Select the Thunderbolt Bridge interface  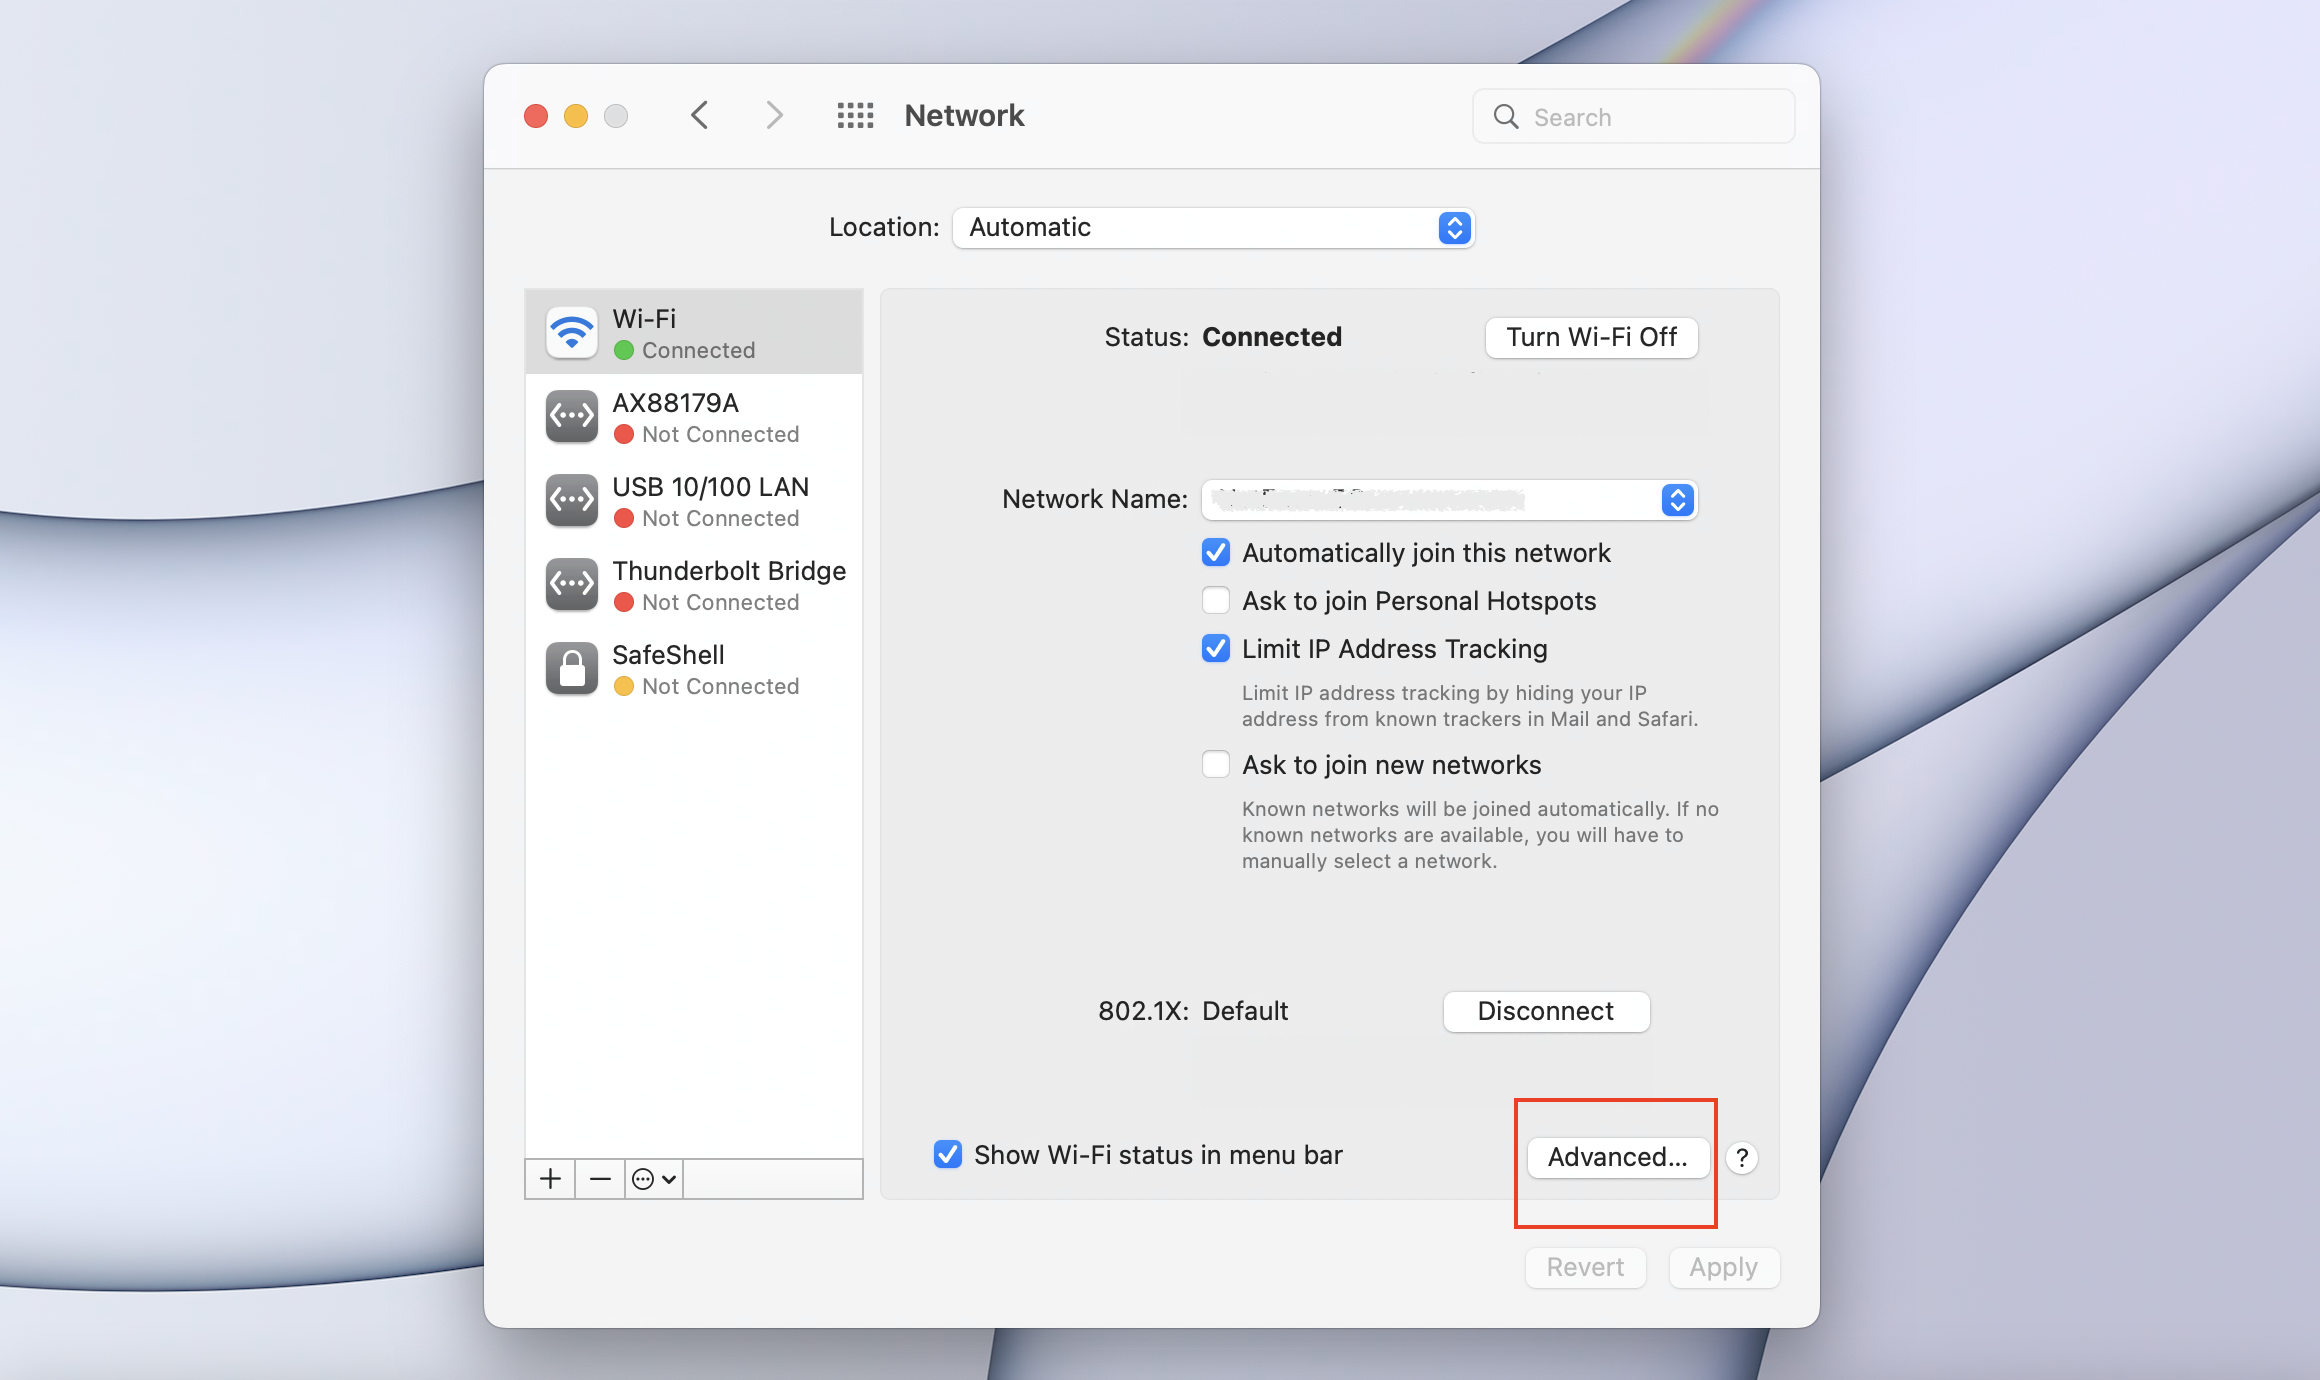tap(694, 584)
